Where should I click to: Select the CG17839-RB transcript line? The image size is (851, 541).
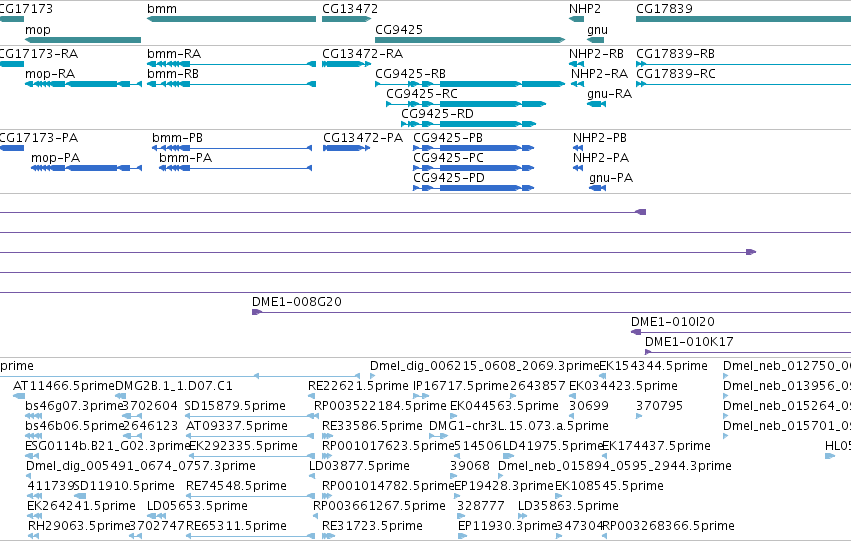744,64
